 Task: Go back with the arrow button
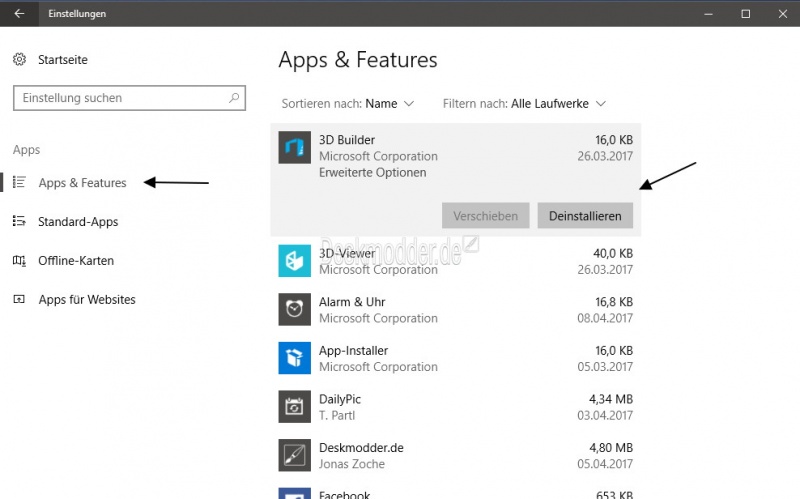pyautogui.click(x=19, y=14)
